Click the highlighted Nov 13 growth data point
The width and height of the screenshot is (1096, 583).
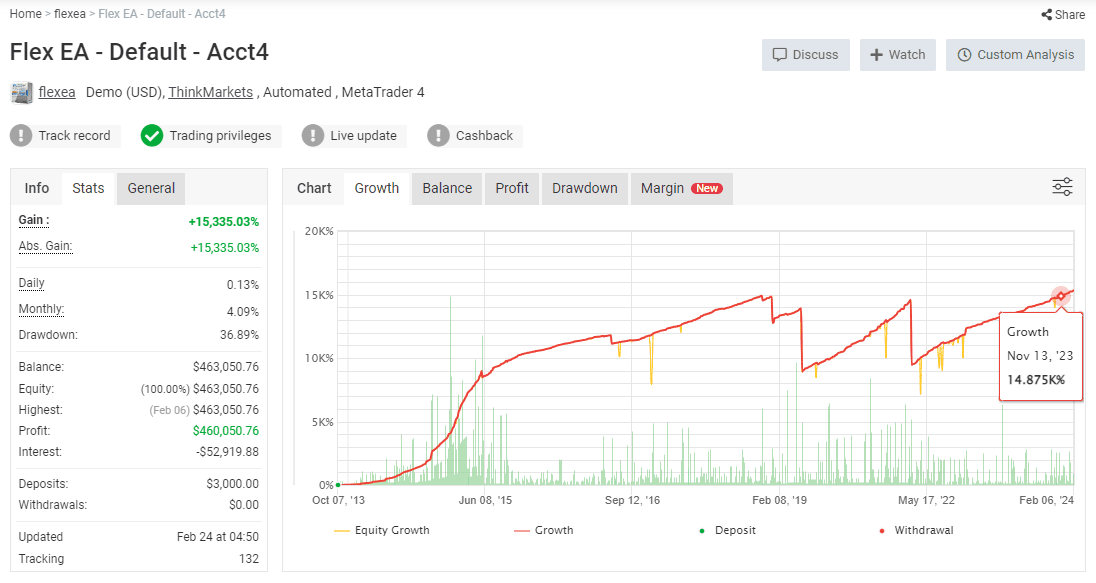[1060, 296]
